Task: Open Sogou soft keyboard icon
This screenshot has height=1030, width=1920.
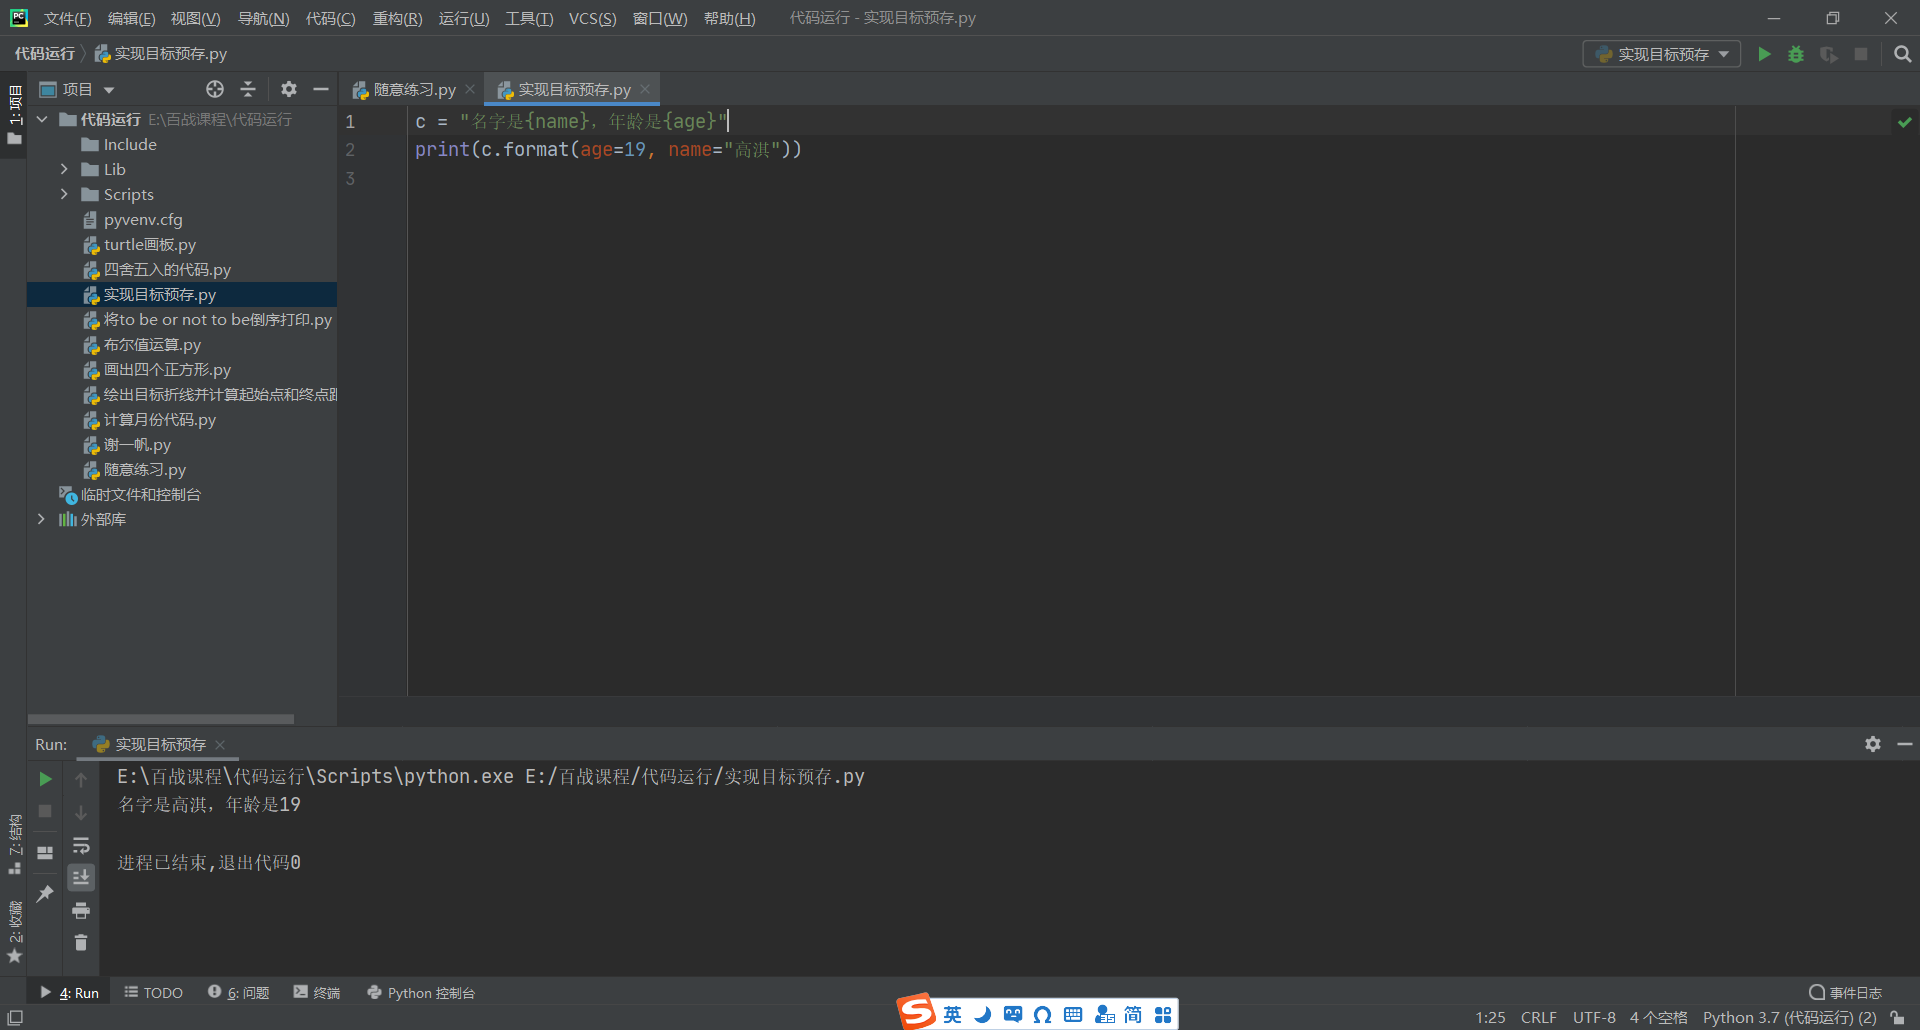Action: 1073,1015
